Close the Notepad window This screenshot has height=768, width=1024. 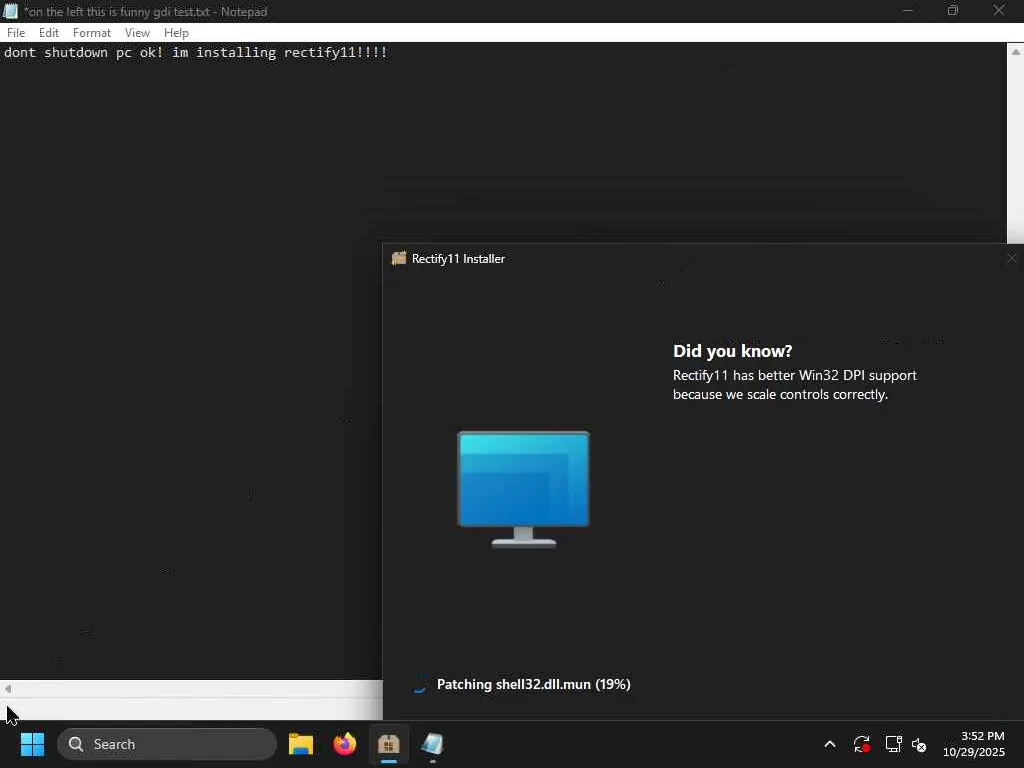tap(999, 10)
